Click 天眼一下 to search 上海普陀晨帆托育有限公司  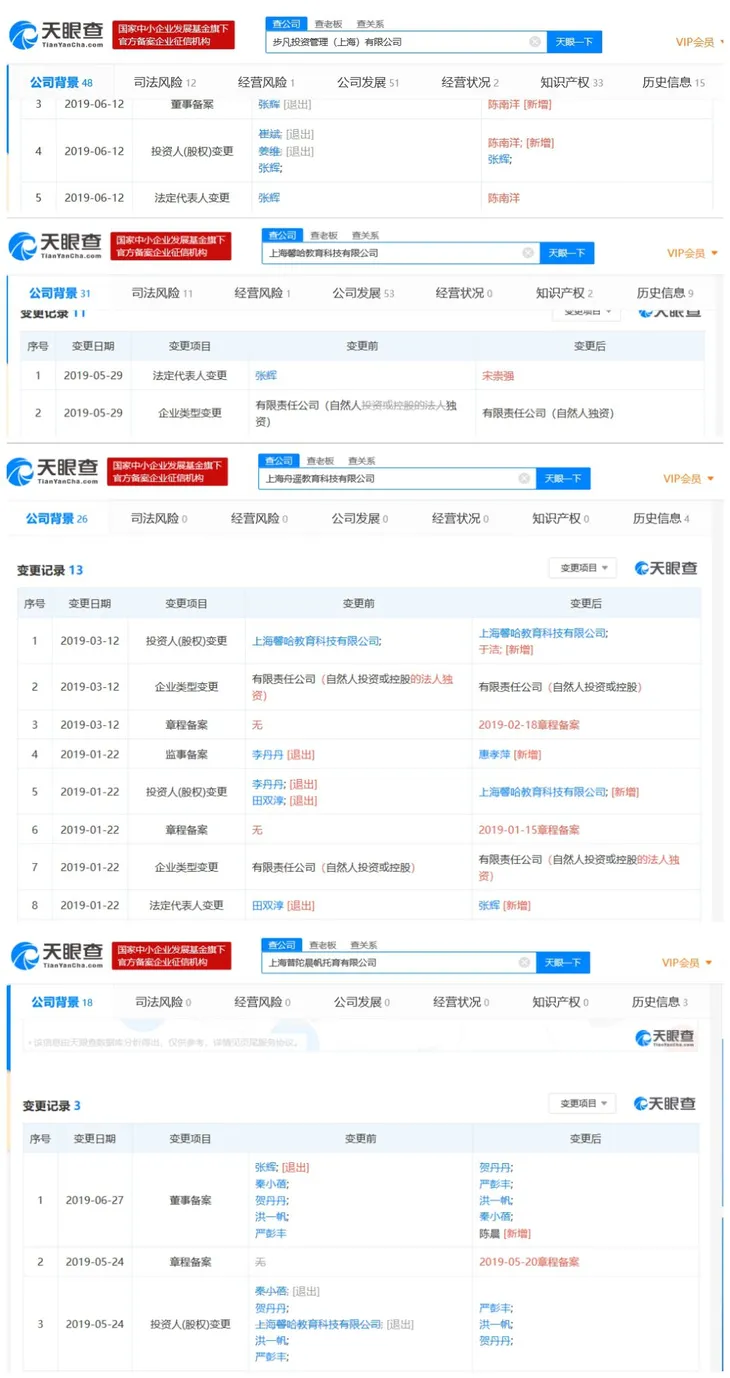[x=564, y=963]
